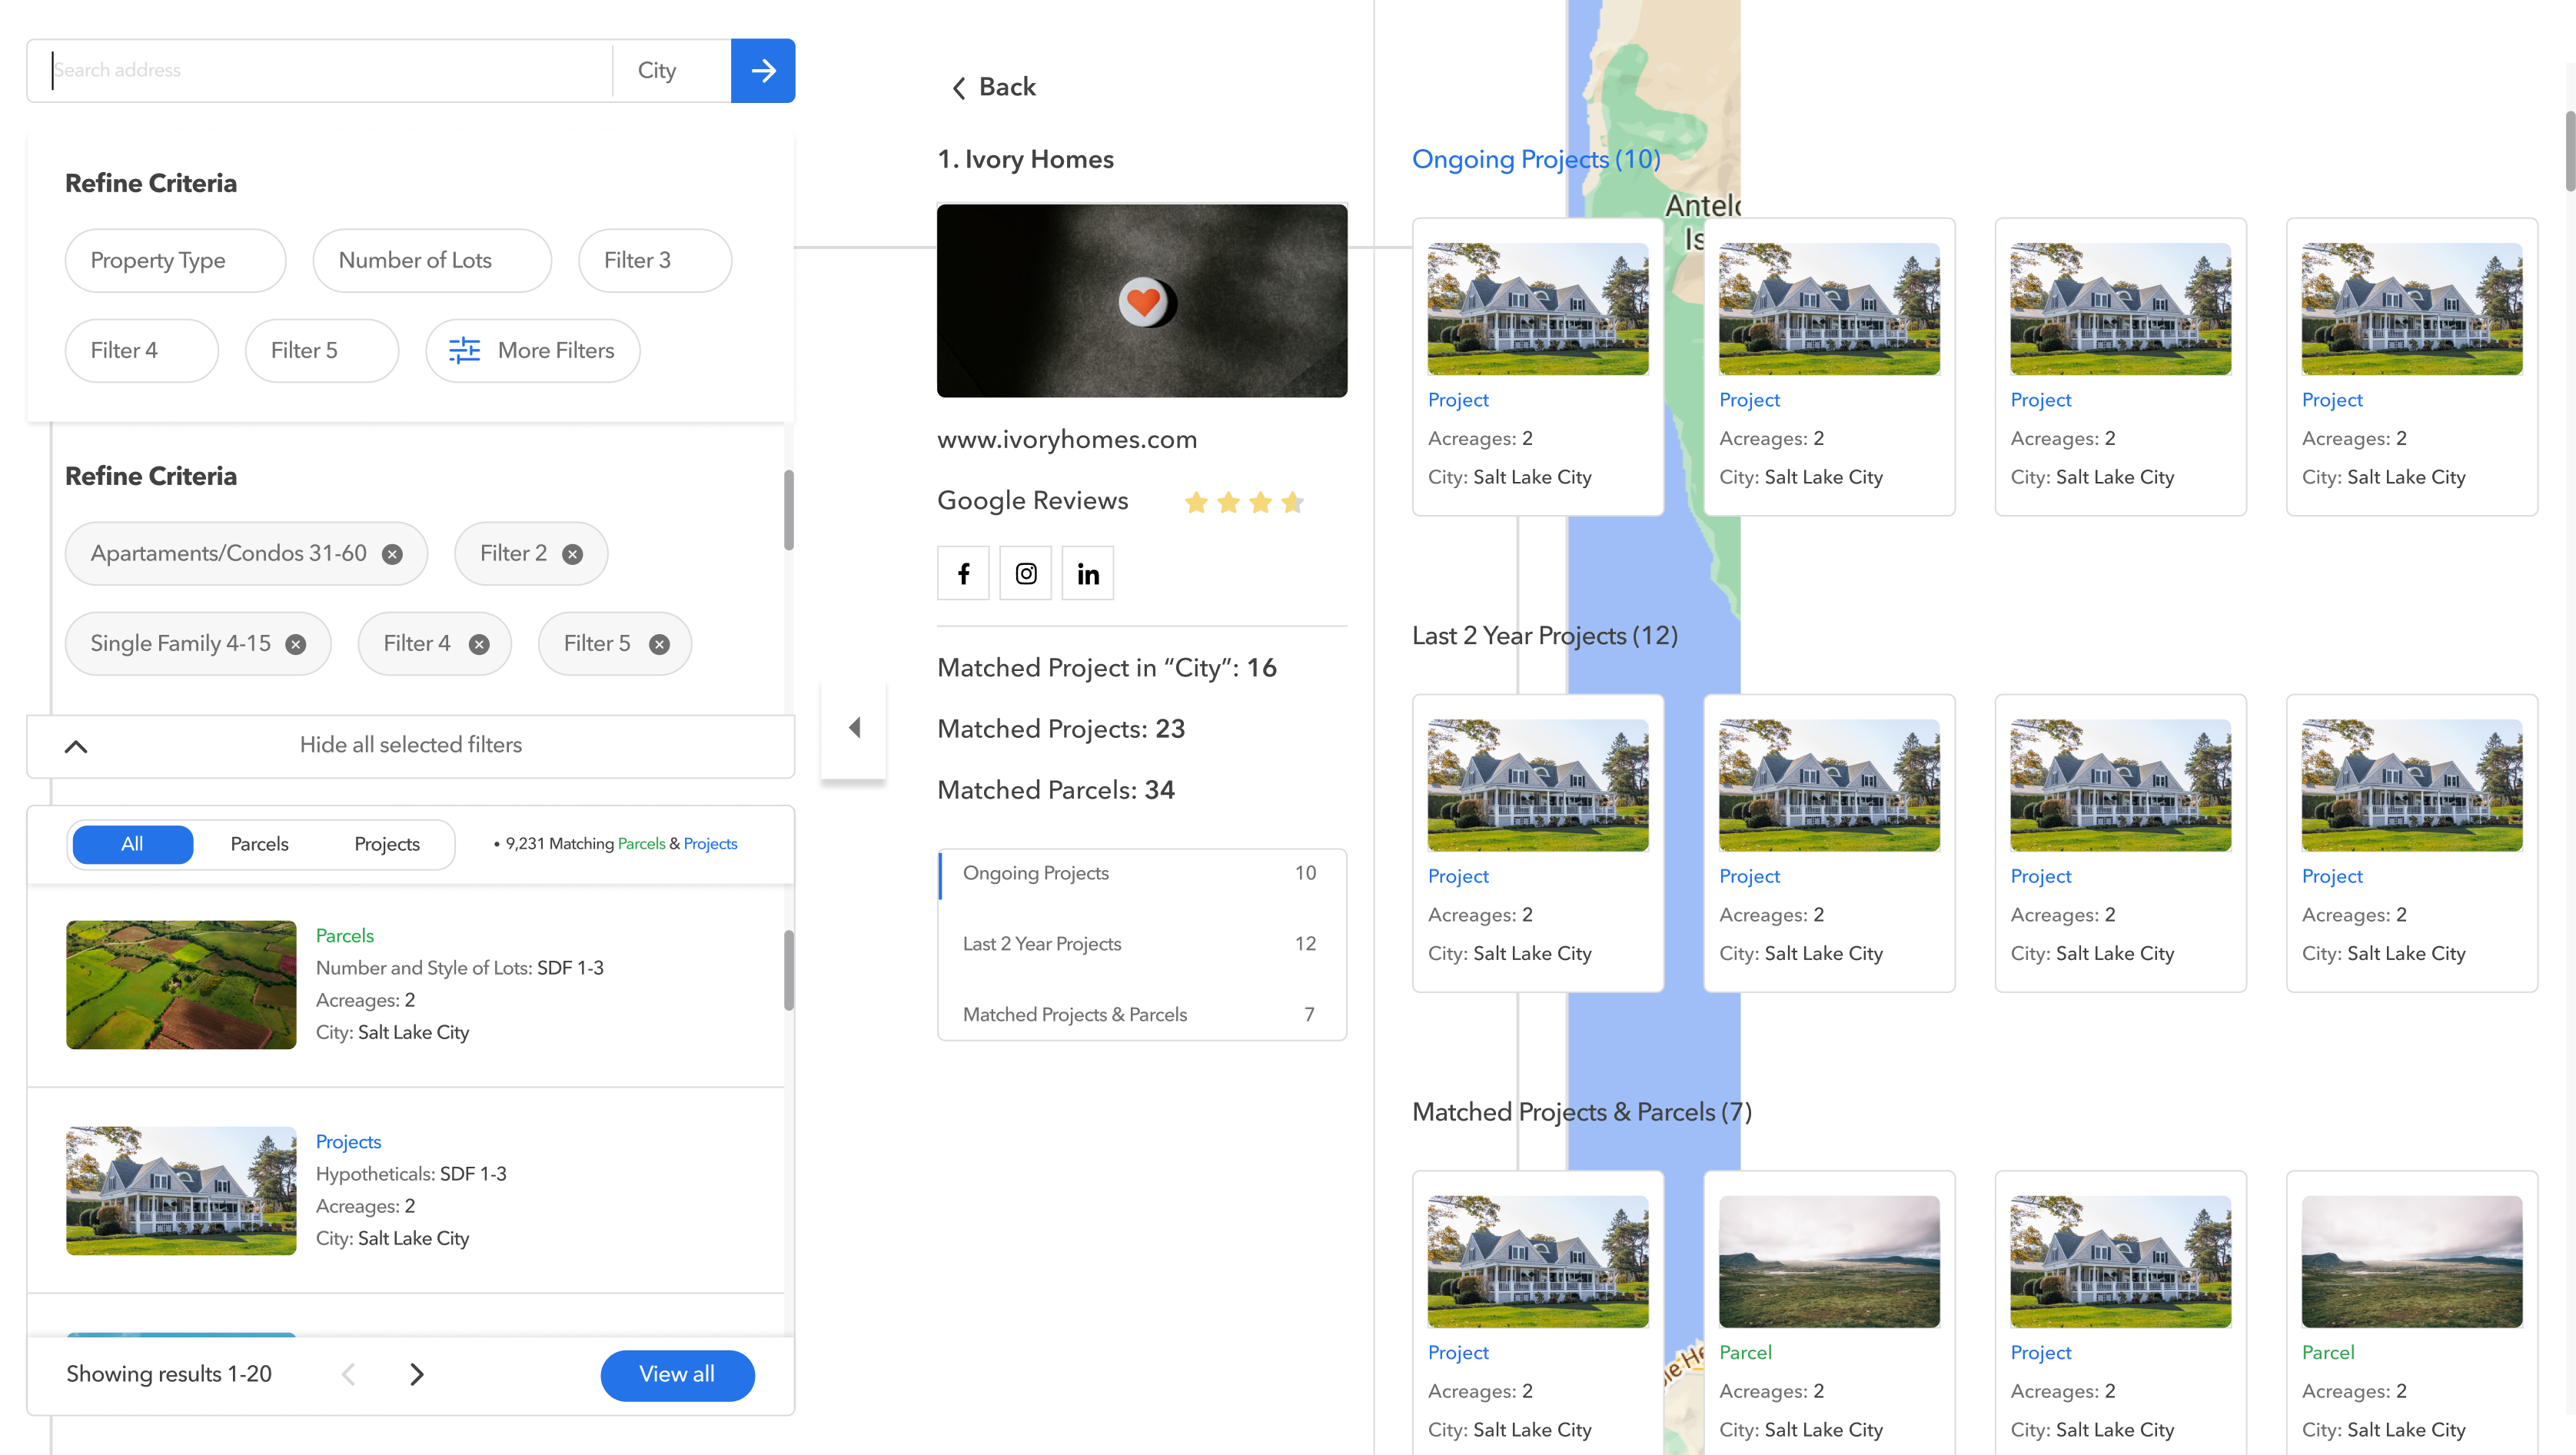Click Hide all selected filters

[411, 745]
